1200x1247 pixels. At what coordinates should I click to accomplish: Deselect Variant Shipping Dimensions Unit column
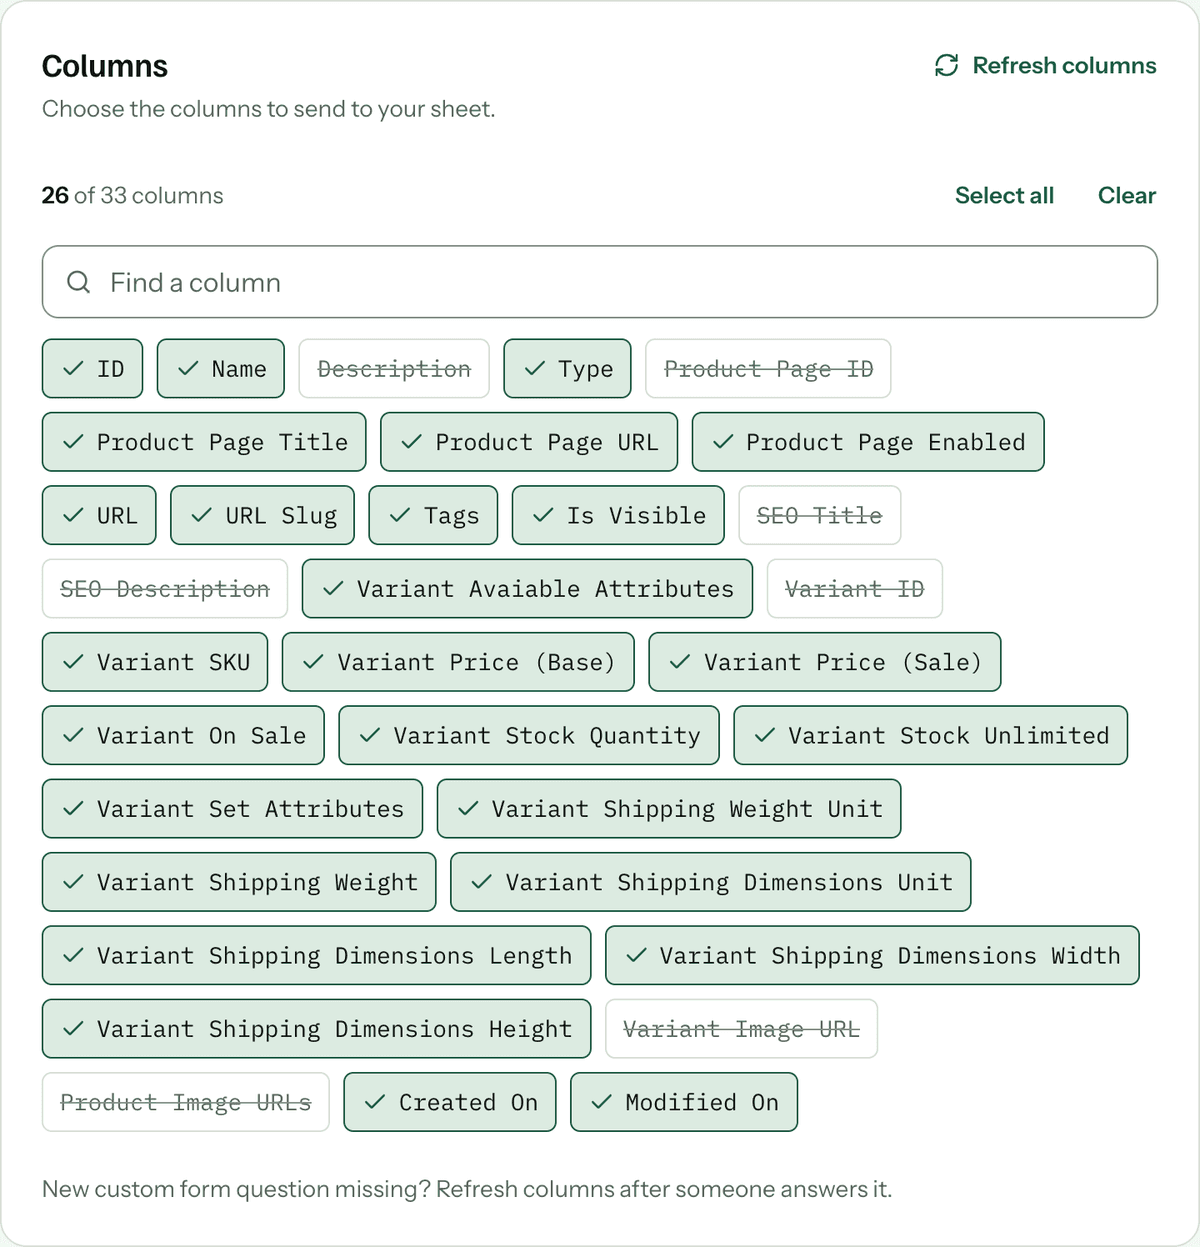[x=711, y=882]
